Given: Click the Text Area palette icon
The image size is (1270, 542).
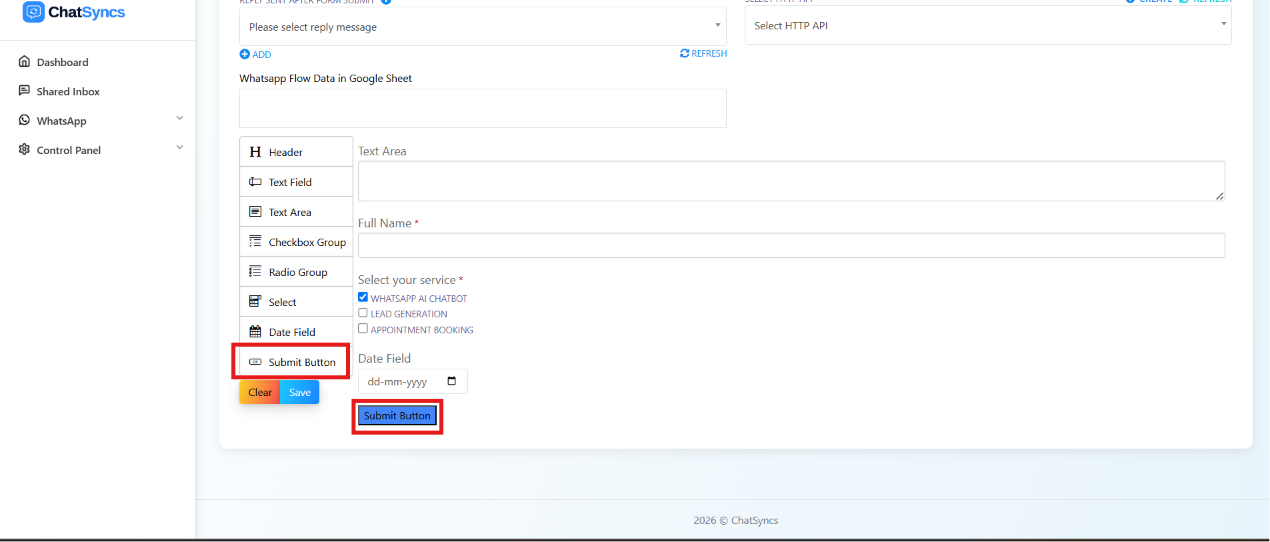Looking at the screenshot, I should [255, 212].
